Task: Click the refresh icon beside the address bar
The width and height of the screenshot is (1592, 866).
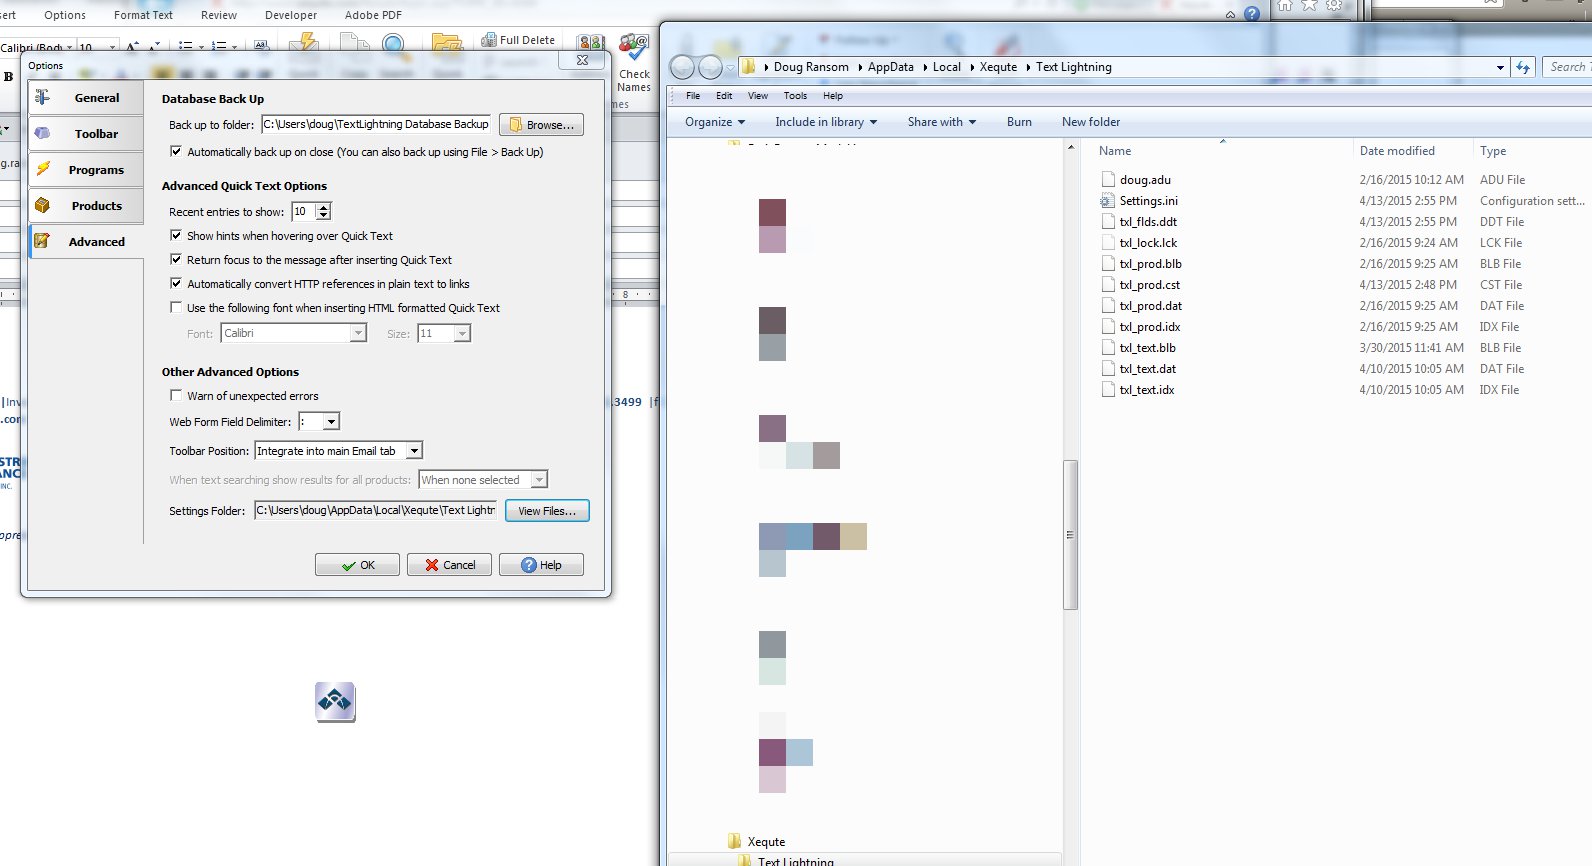Action: 1522,67
